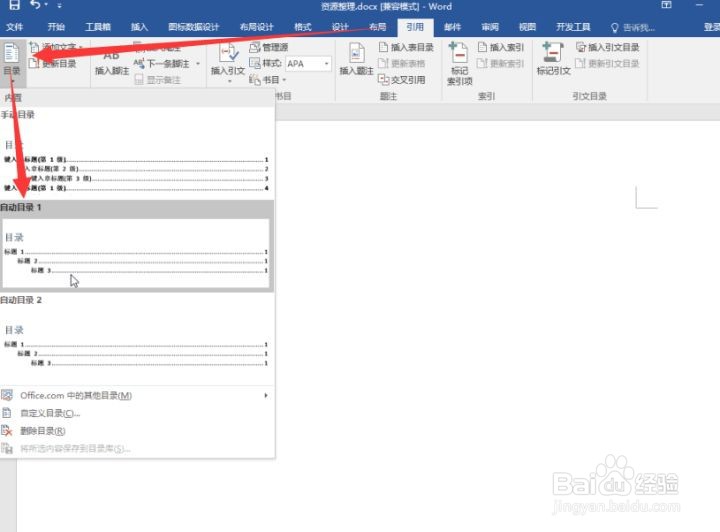Expand the Undo history dropdown arrow

click(x=46, y=5)
